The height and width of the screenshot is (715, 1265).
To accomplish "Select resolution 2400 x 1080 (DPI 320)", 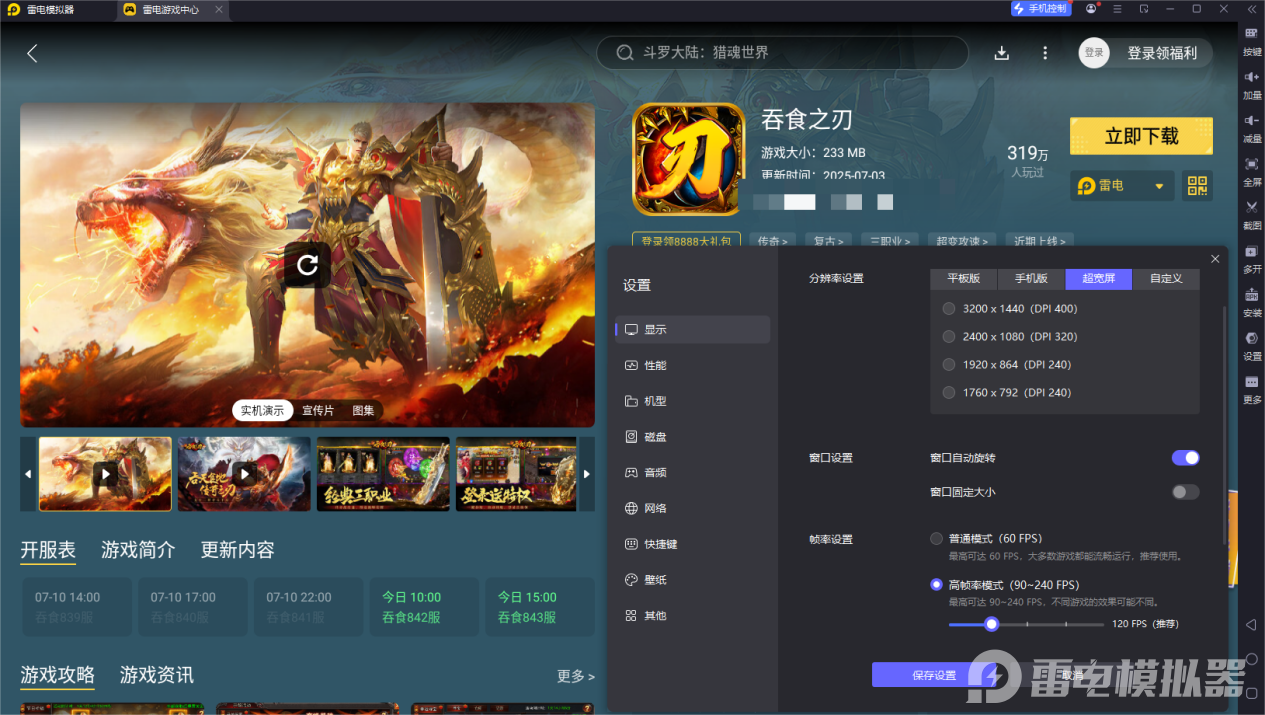I will 1010,337.
